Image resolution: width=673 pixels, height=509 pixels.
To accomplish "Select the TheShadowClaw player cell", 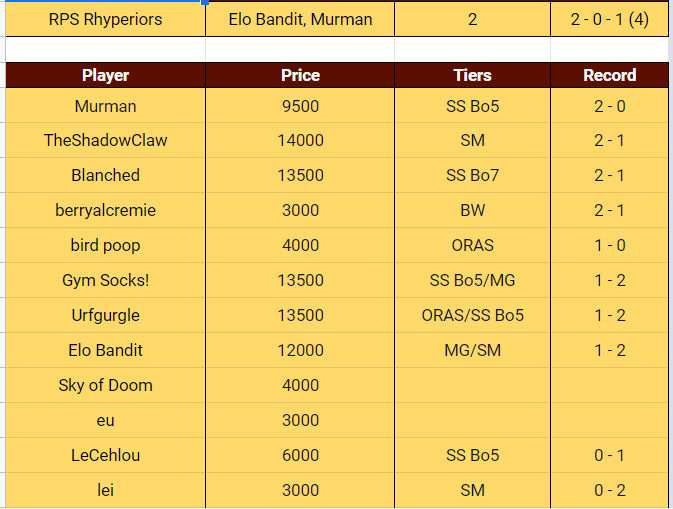I will click(x=105, y=140).
